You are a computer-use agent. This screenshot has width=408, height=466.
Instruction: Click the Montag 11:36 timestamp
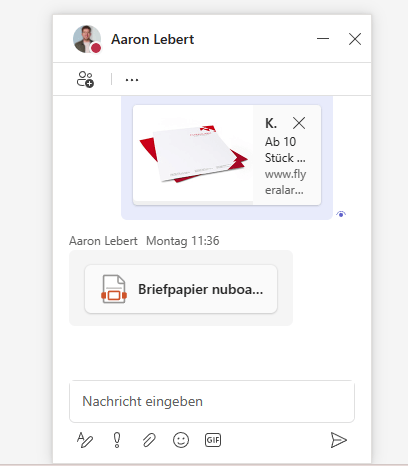click(183, 241)
